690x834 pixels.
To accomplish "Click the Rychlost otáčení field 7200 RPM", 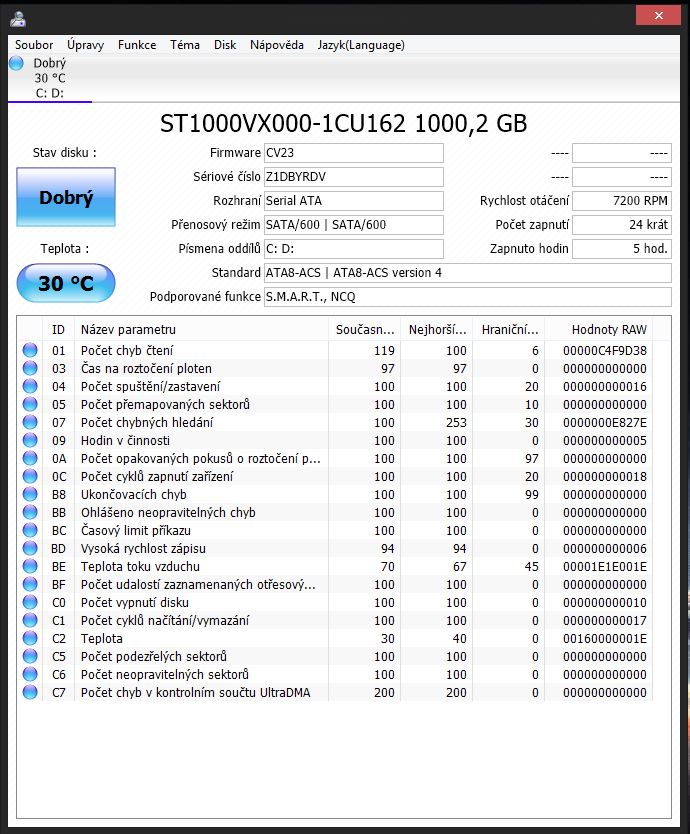I will 622,201.
